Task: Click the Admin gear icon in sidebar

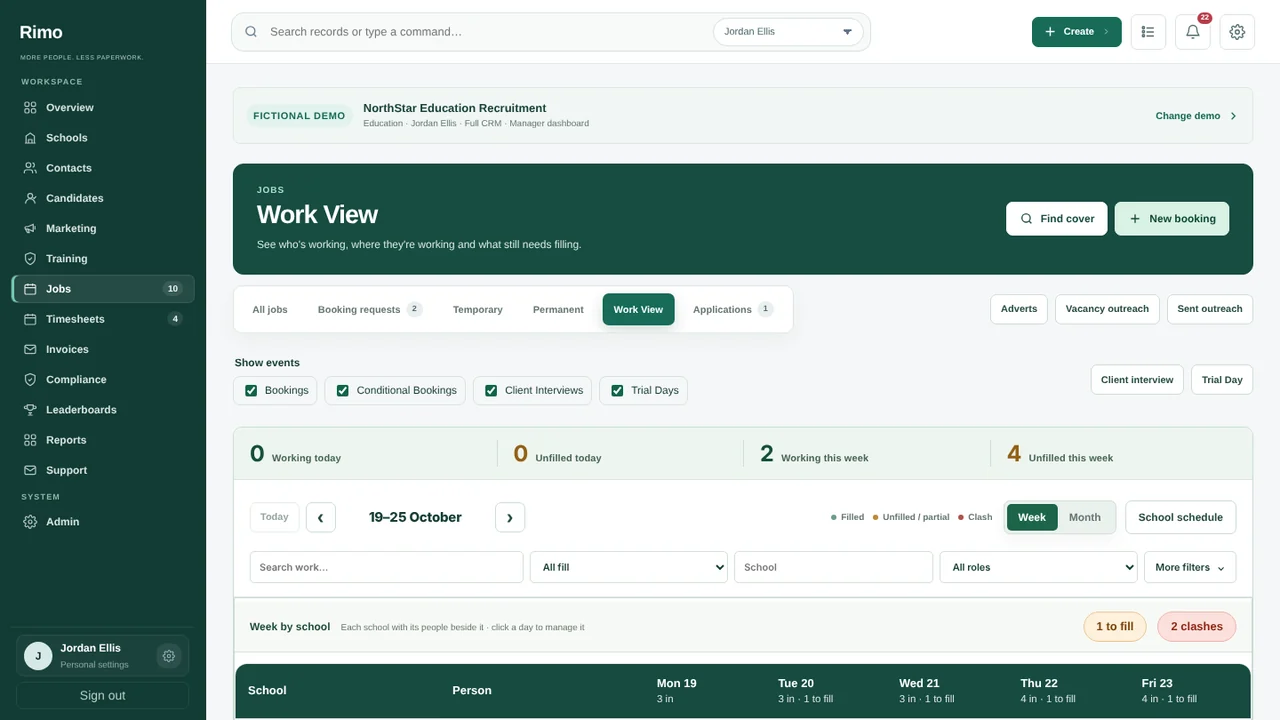Action: (30, 522)
